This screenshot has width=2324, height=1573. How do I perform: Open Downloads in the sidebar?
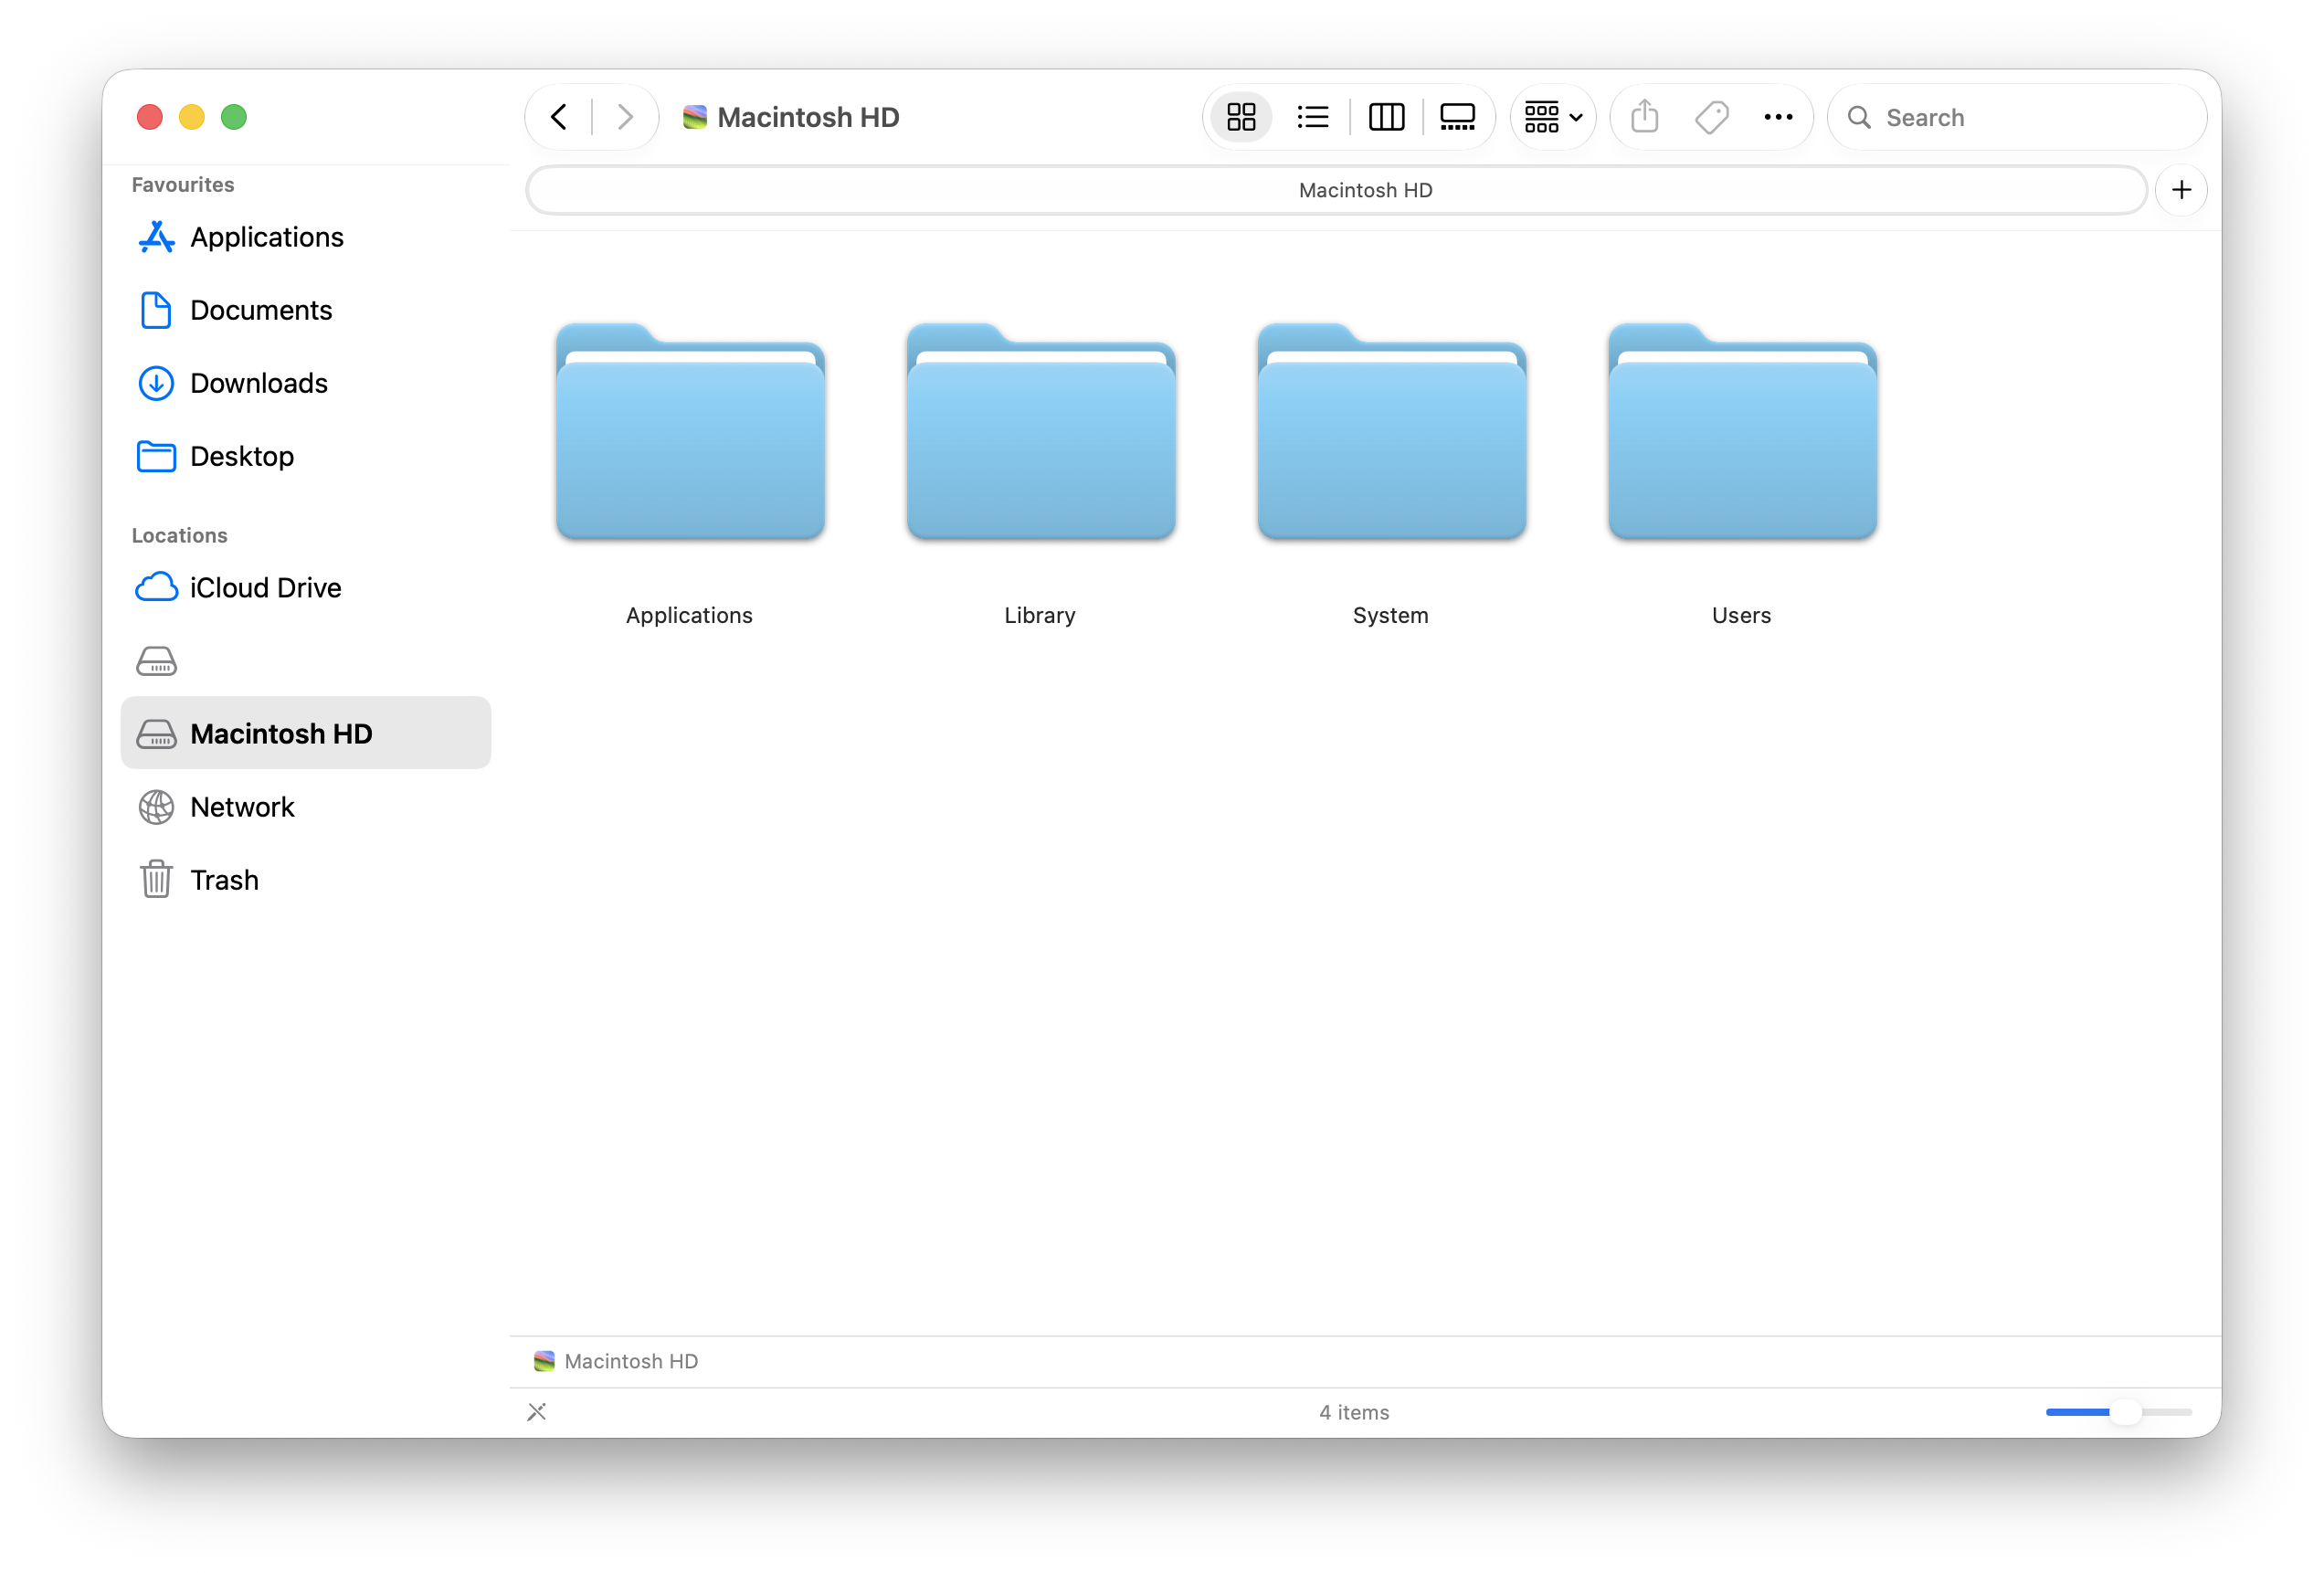pos(305,383)
